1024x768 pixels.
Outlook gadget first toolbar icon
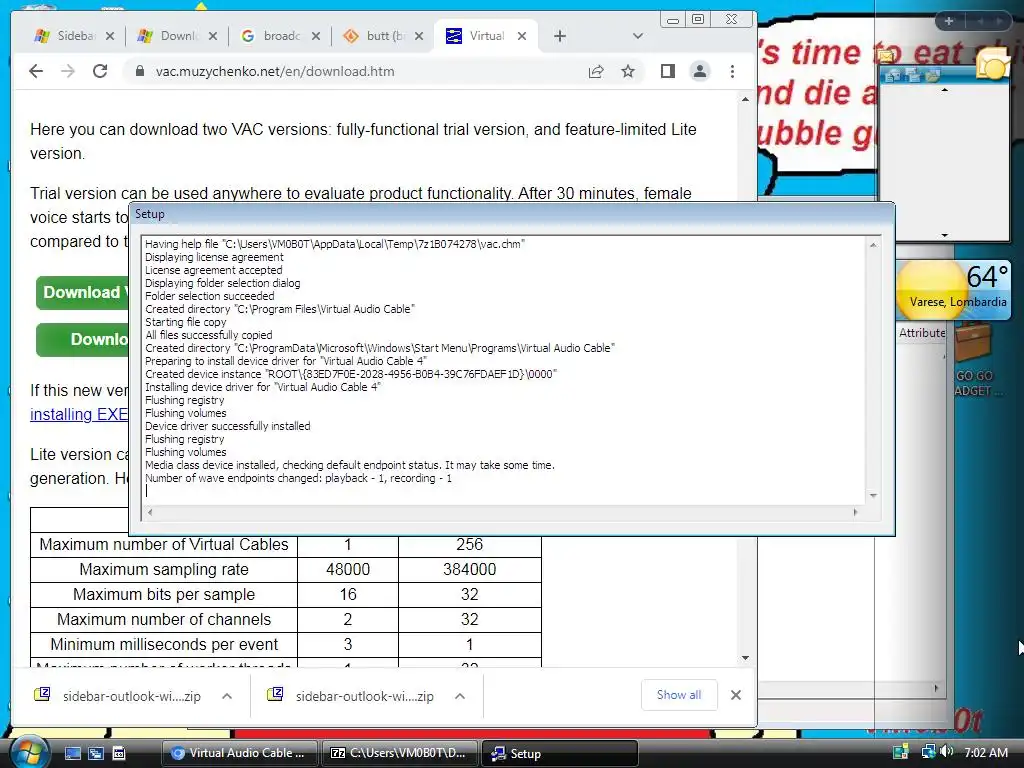tap(891, 75)
